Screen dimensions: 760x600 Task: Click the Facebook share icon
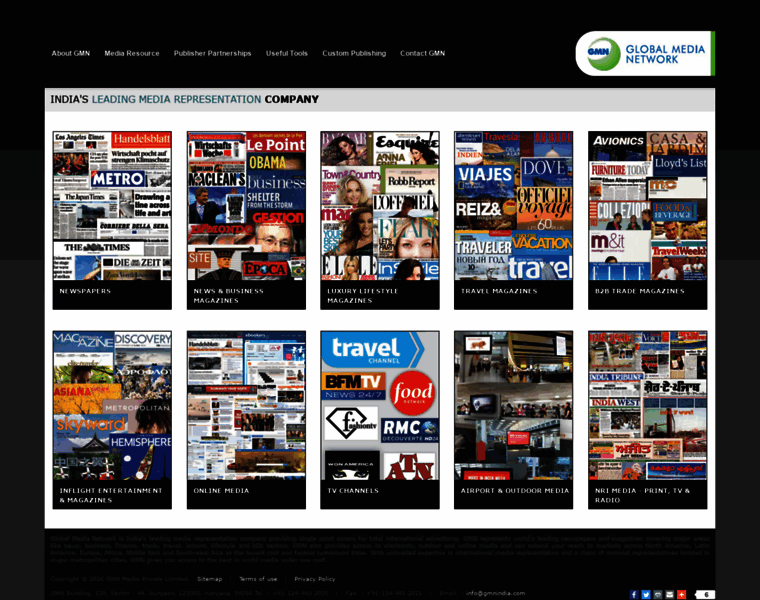click(634, 594)
